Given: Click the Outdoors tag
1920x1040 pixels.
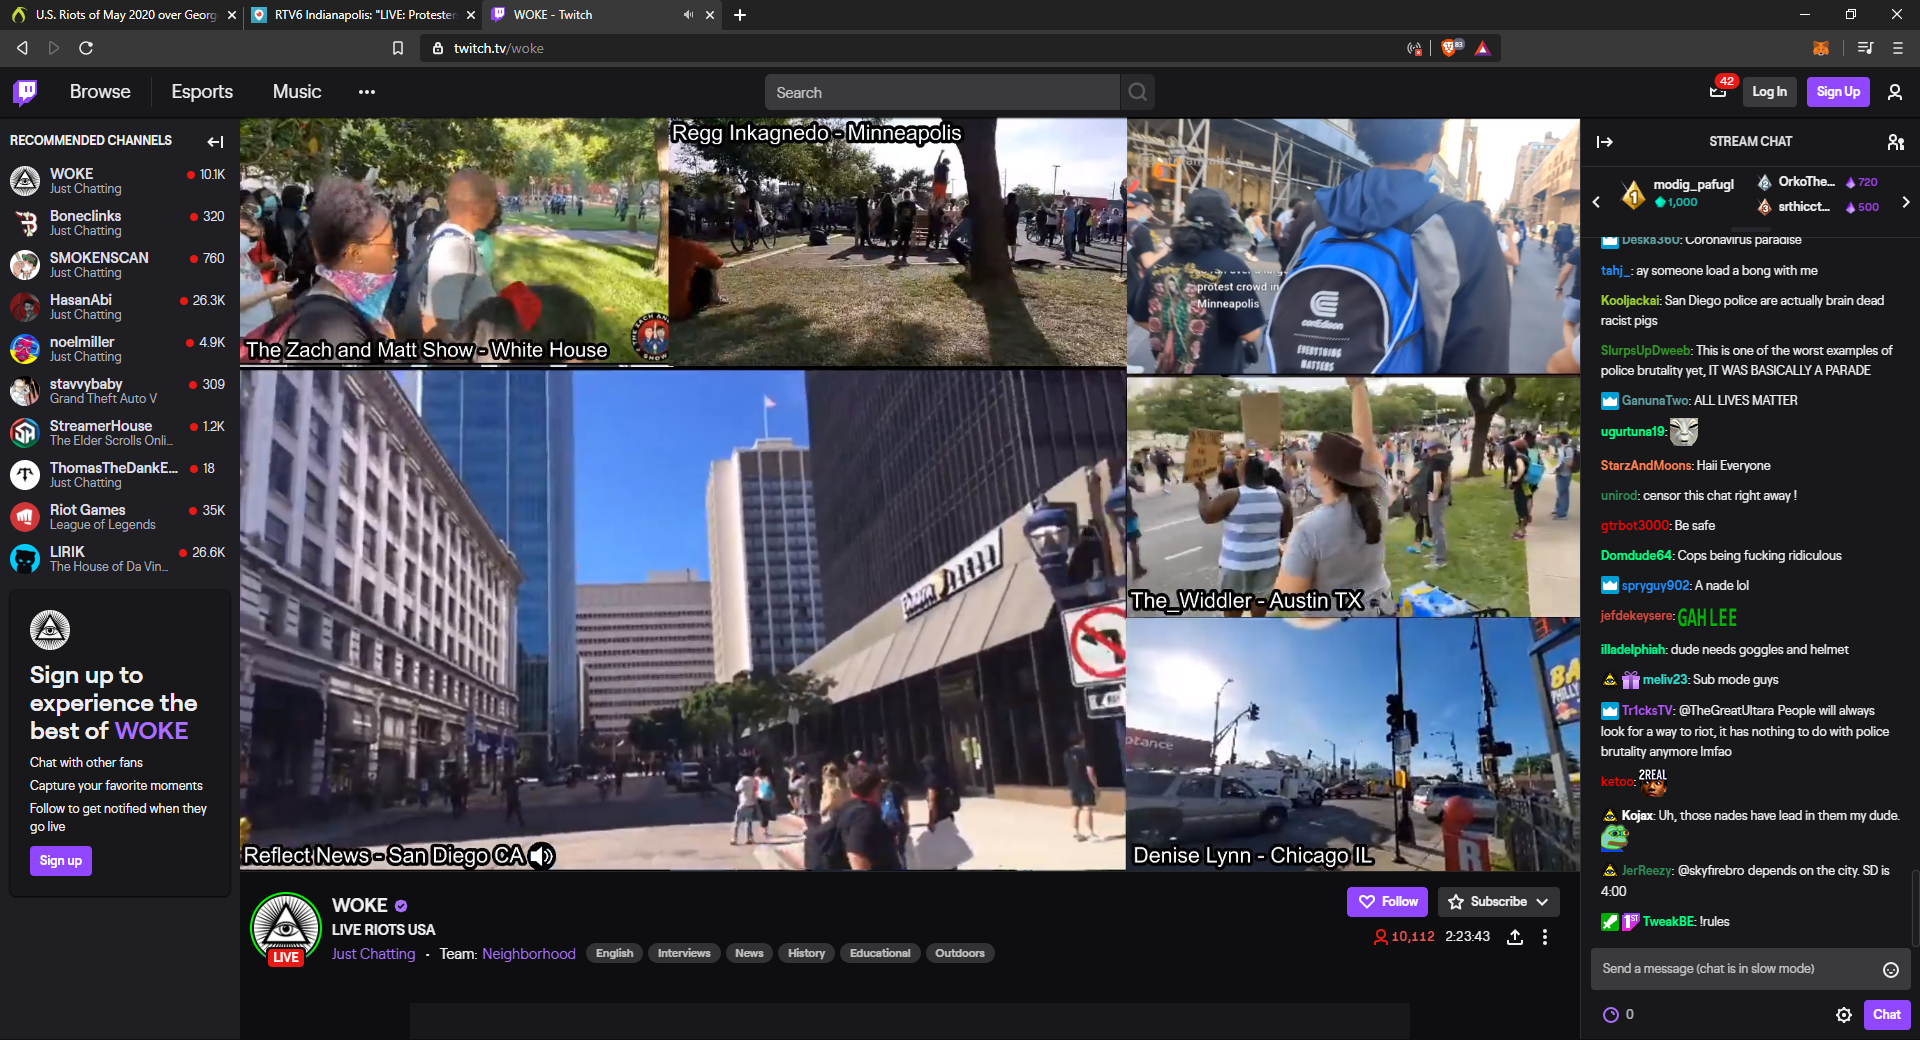Looking at the screenshot, I should [x=959, y=954].
